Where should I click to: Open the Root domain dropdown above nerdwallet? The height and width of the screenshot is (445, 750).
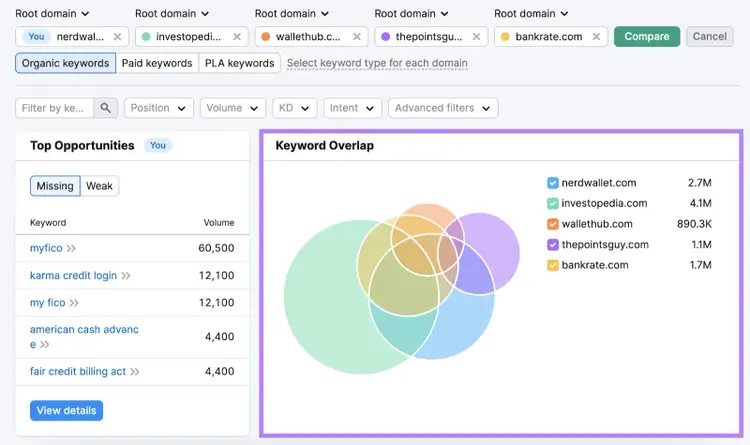(52, 13)
